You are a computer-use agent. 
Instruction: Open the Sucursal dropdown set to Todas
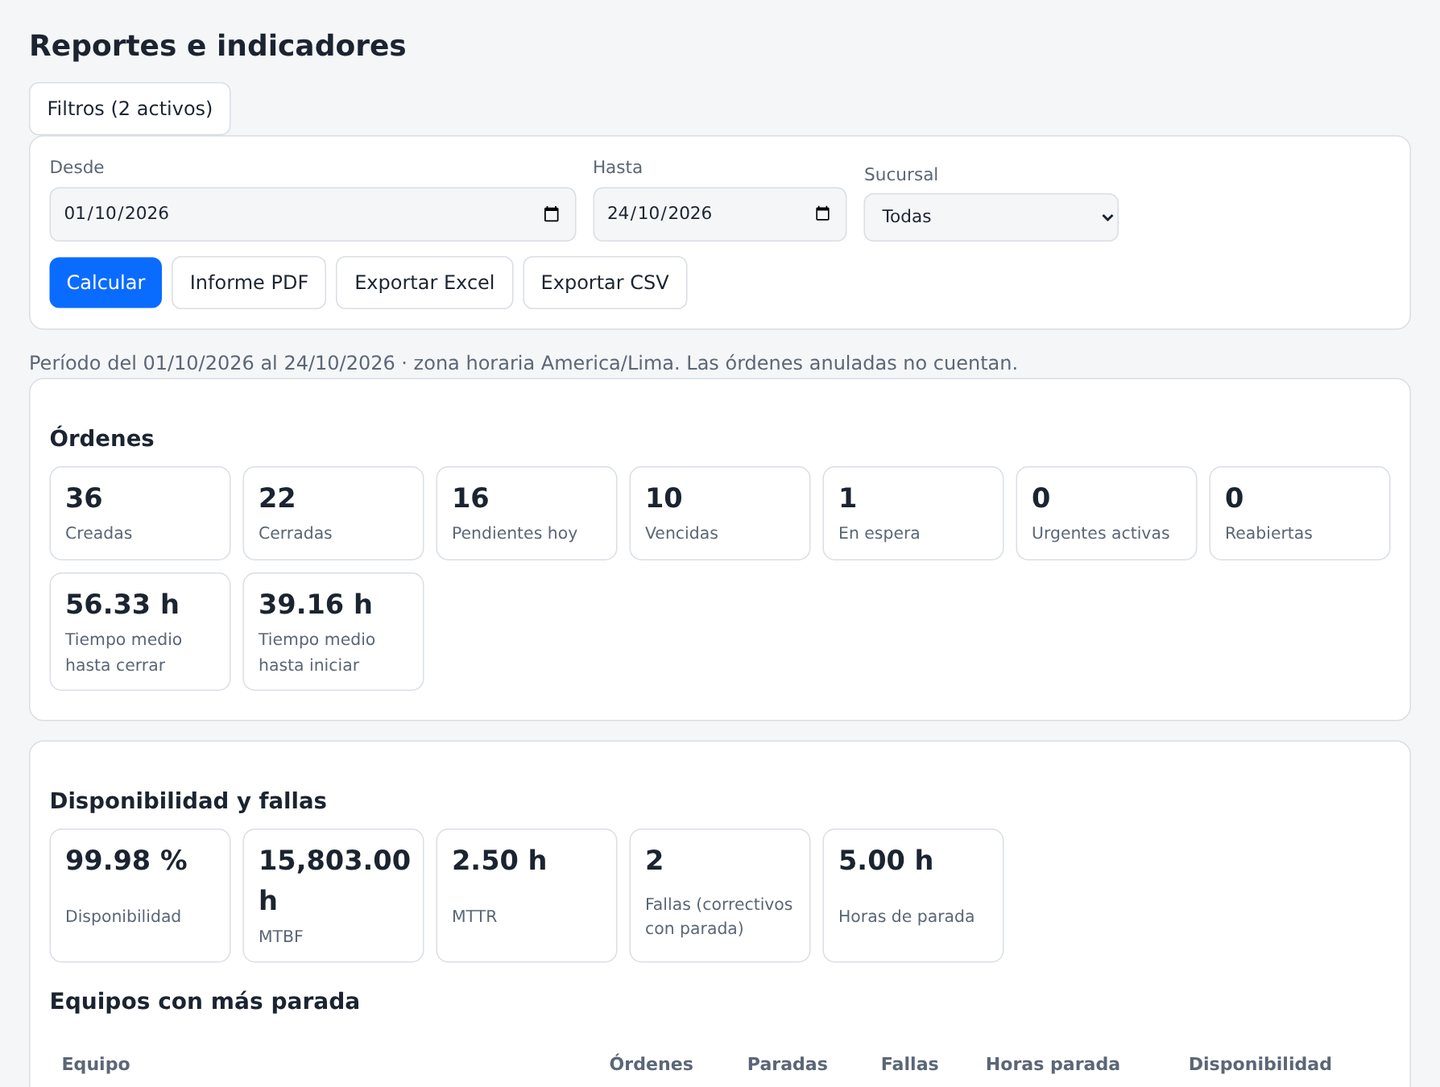[991, 217]
